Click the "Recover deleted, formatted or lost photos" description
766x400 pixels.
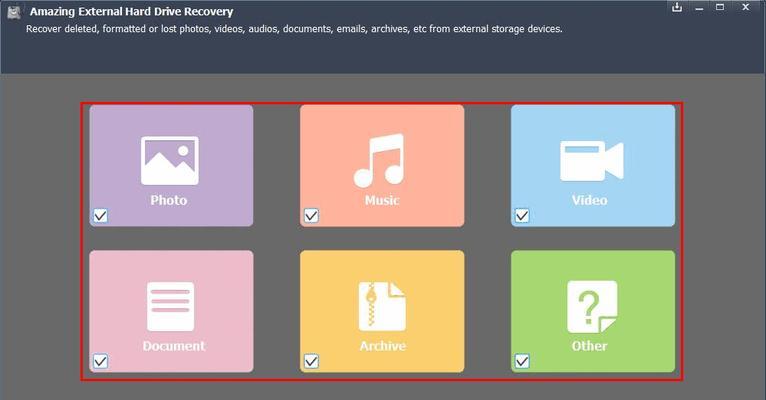pos(294,29)
